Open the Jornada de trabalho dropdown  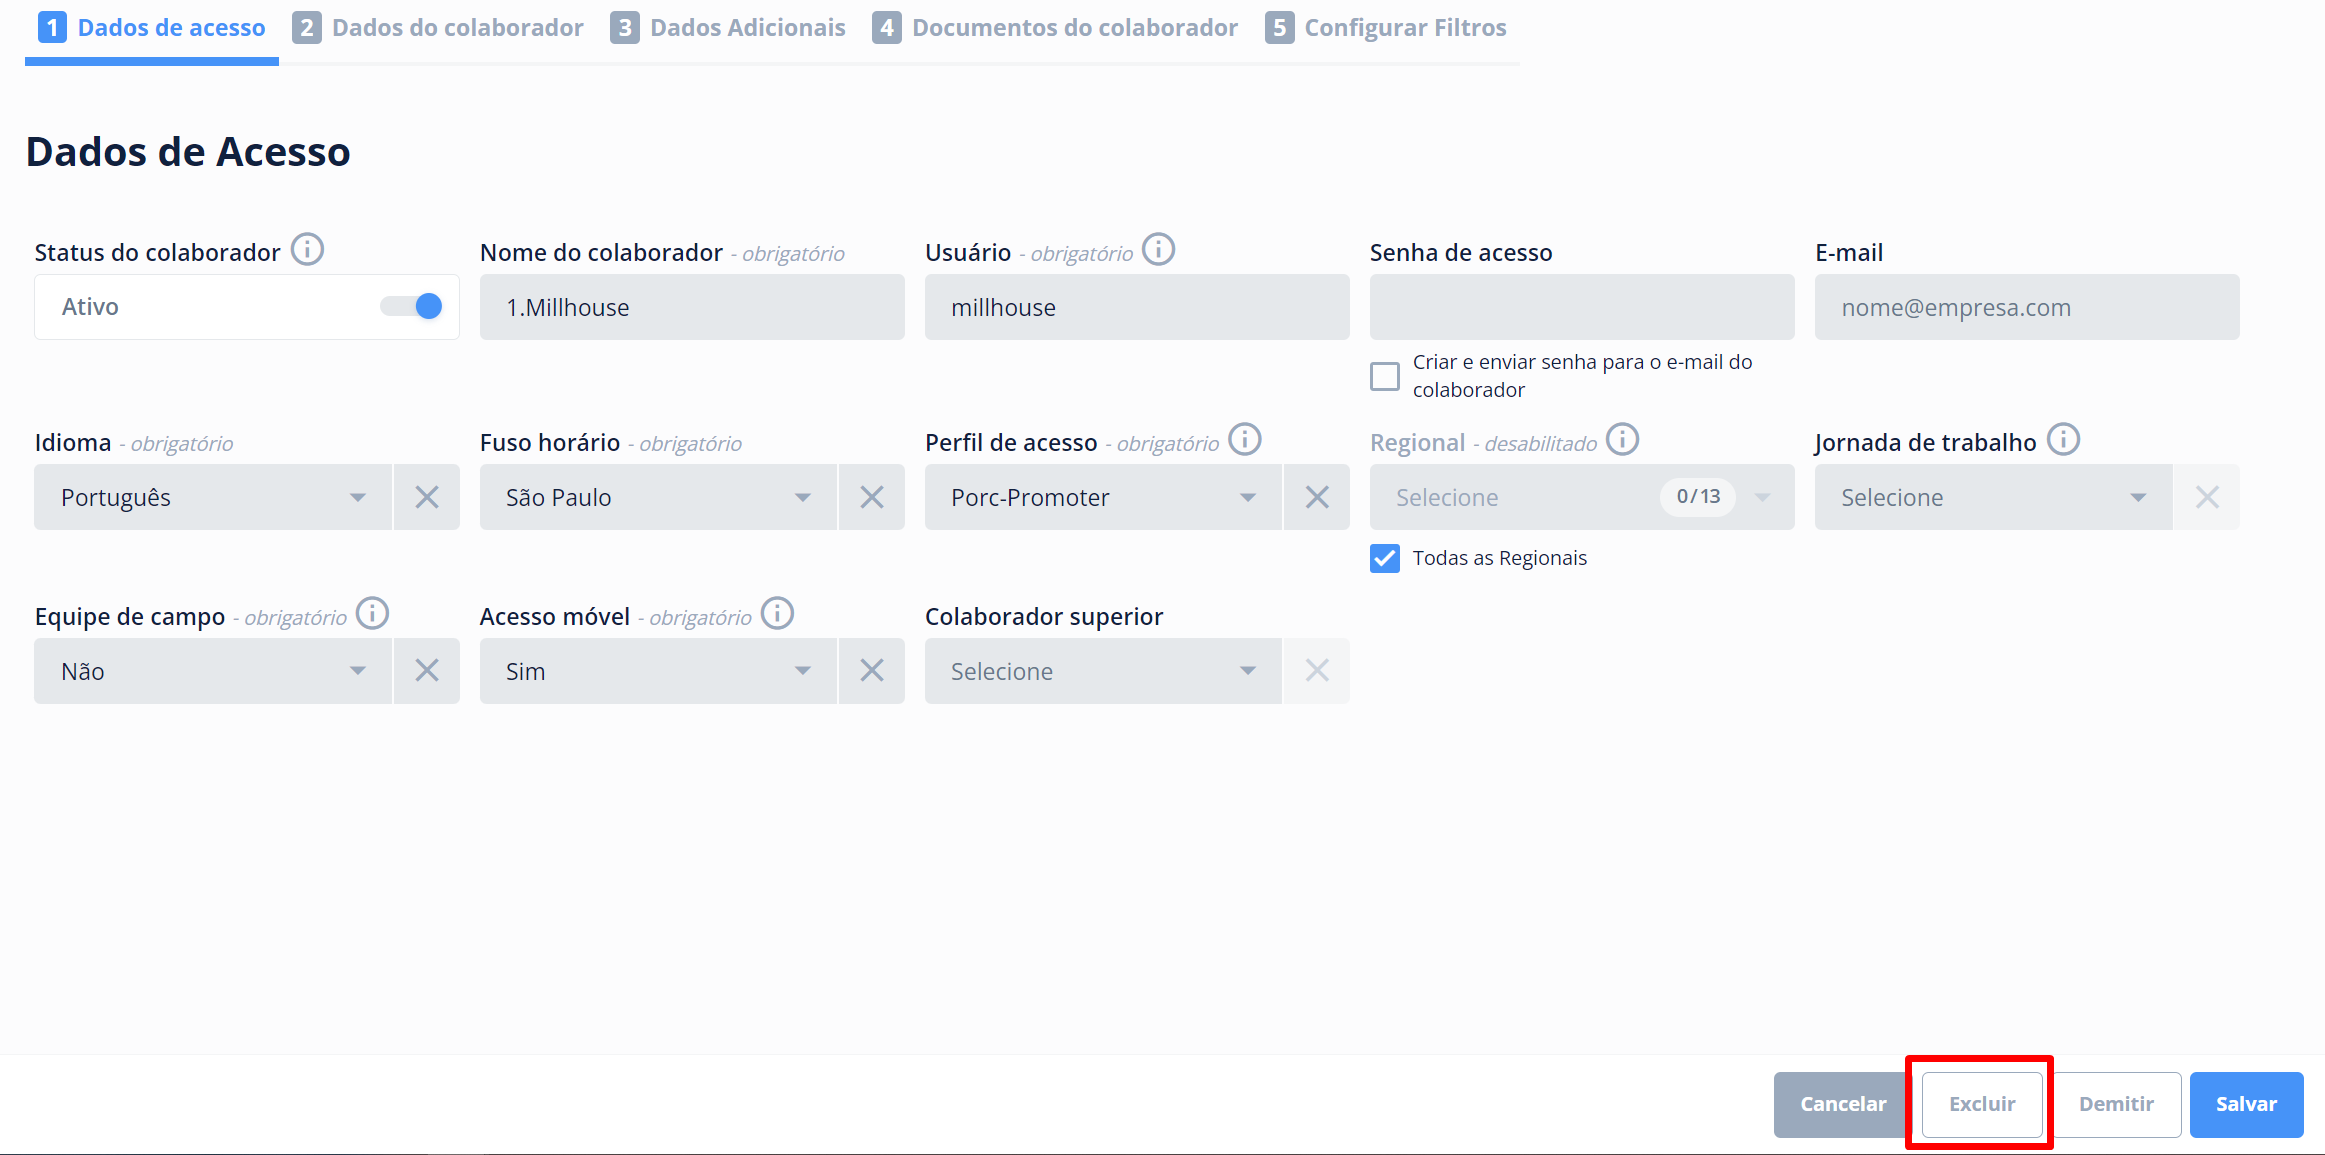point(1992,497)
